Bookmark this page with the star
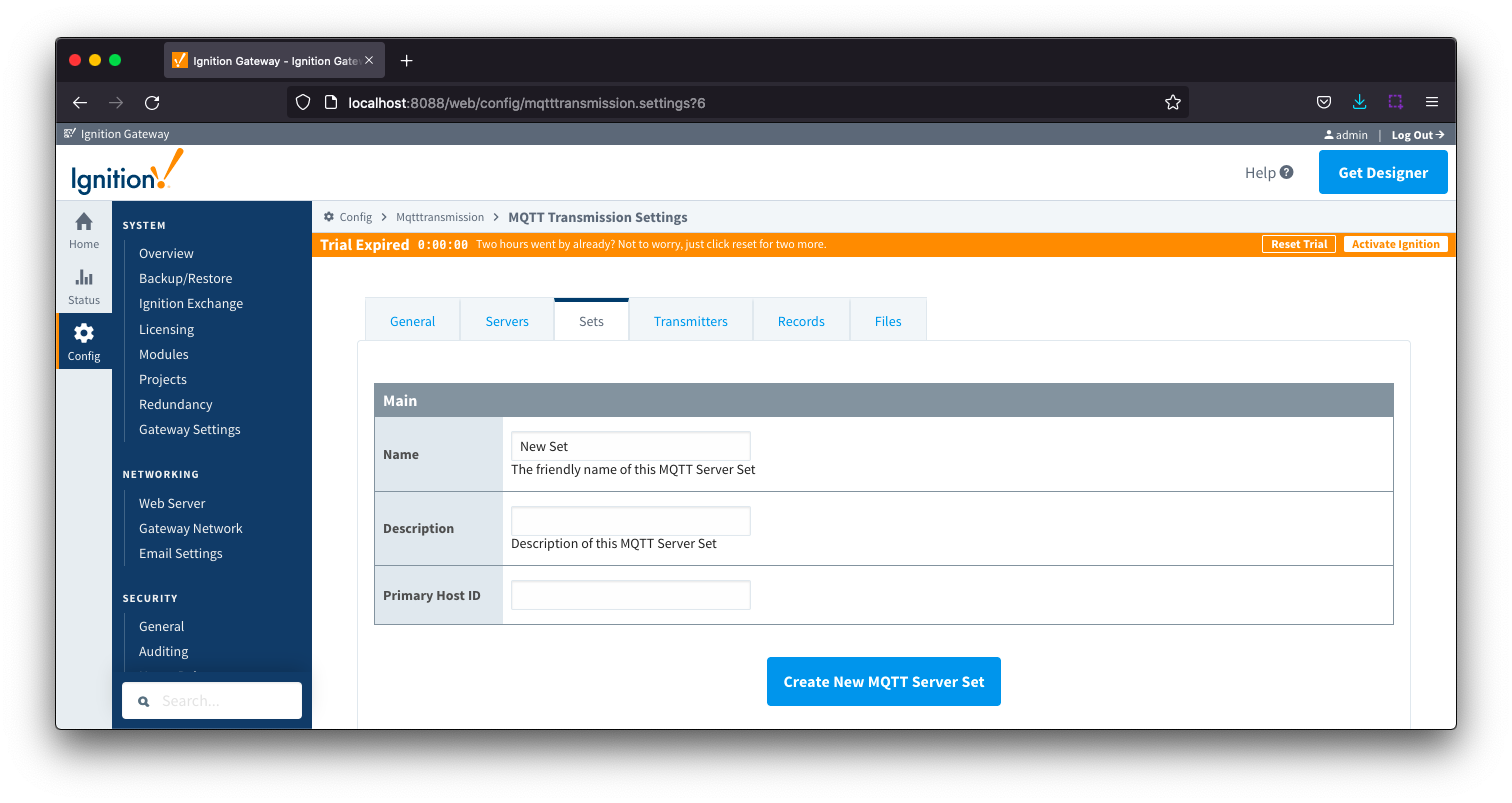 [x=1173, y=102]
